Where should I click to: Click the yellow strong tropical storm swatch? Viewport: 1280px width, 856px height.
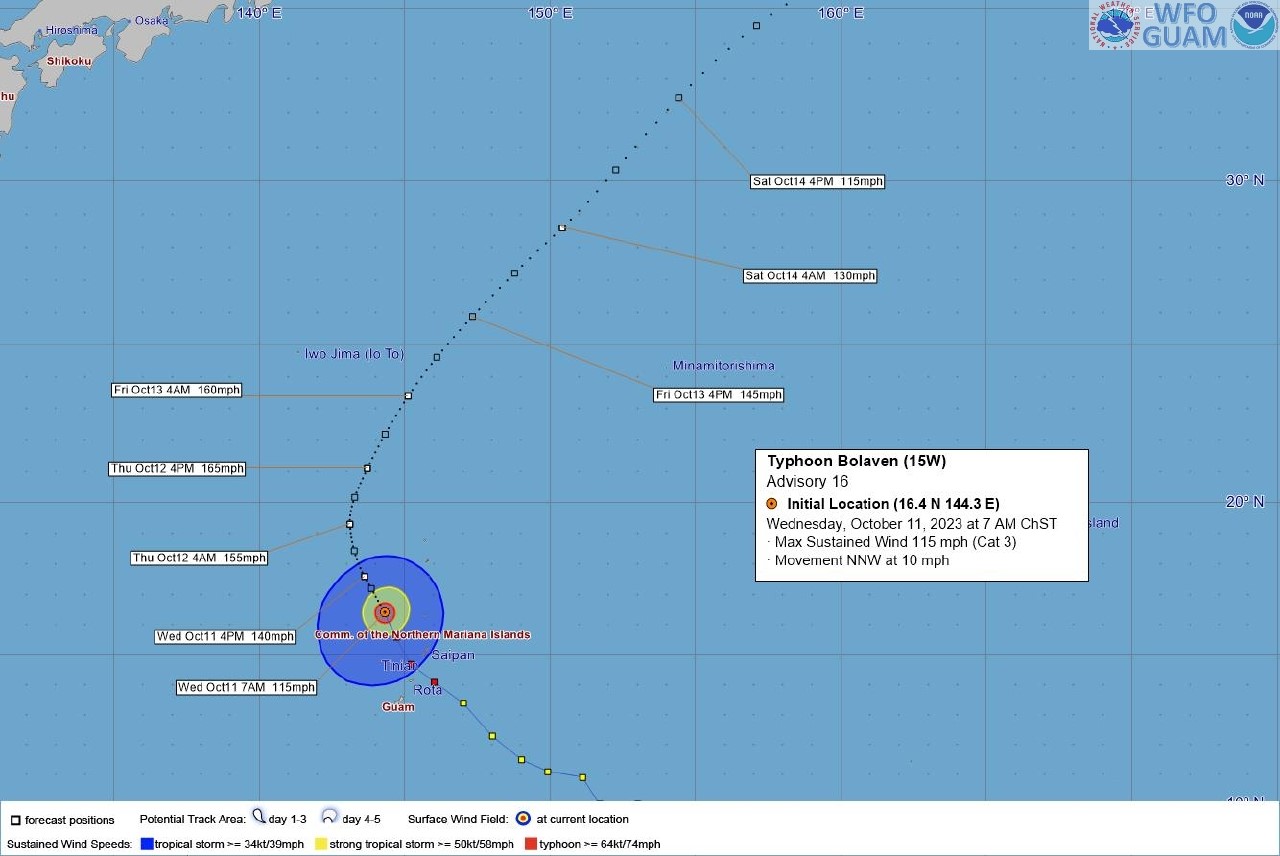point(321,844)
